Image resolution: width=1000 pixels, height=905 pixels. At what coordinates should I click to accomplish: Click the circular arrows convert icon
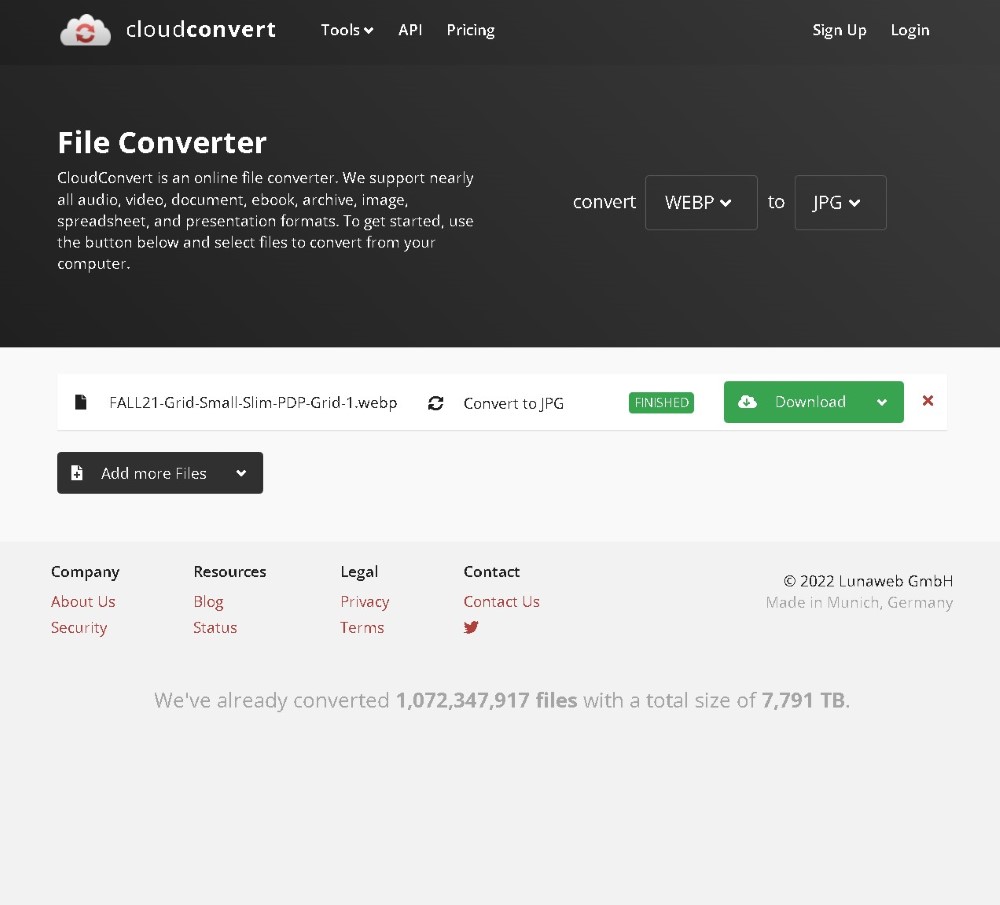pos(436,403)
